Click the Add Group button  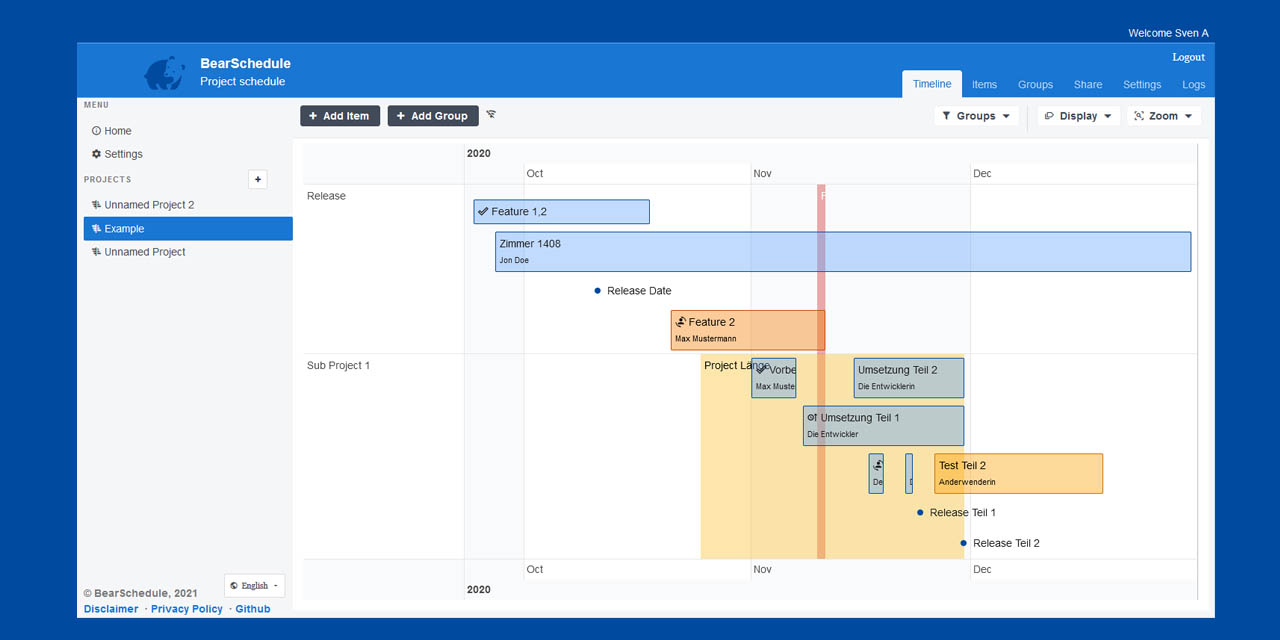click(433, 116)
